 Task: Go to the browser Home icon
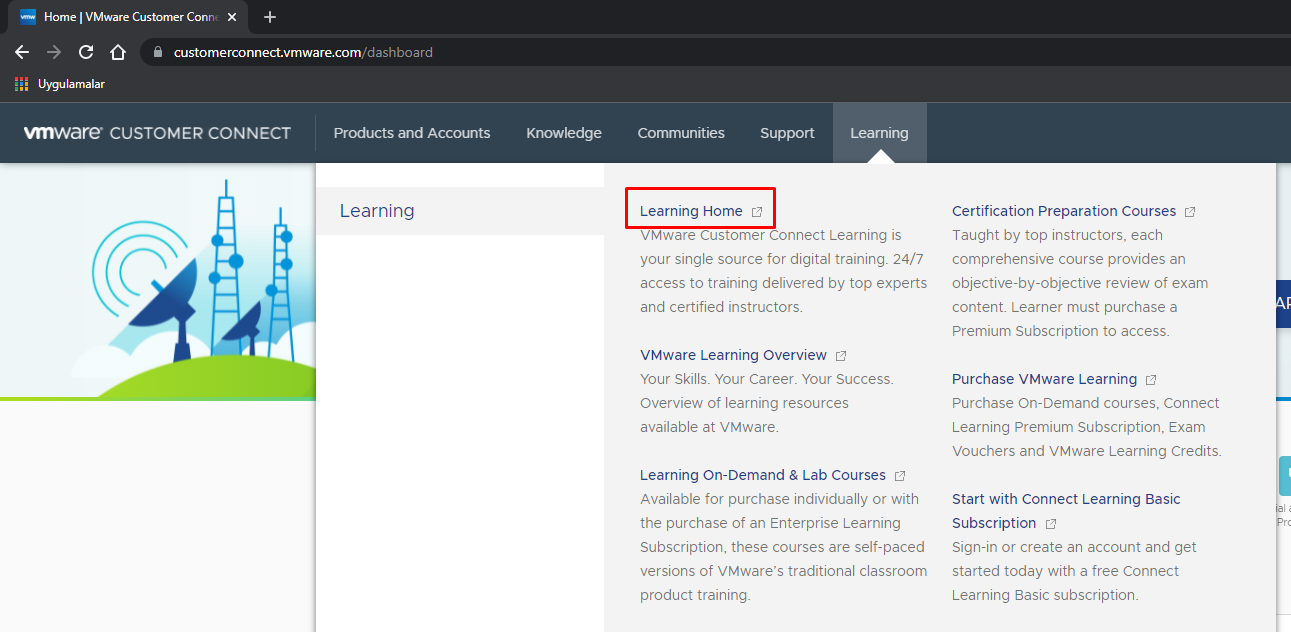click(x=118, y=52)
